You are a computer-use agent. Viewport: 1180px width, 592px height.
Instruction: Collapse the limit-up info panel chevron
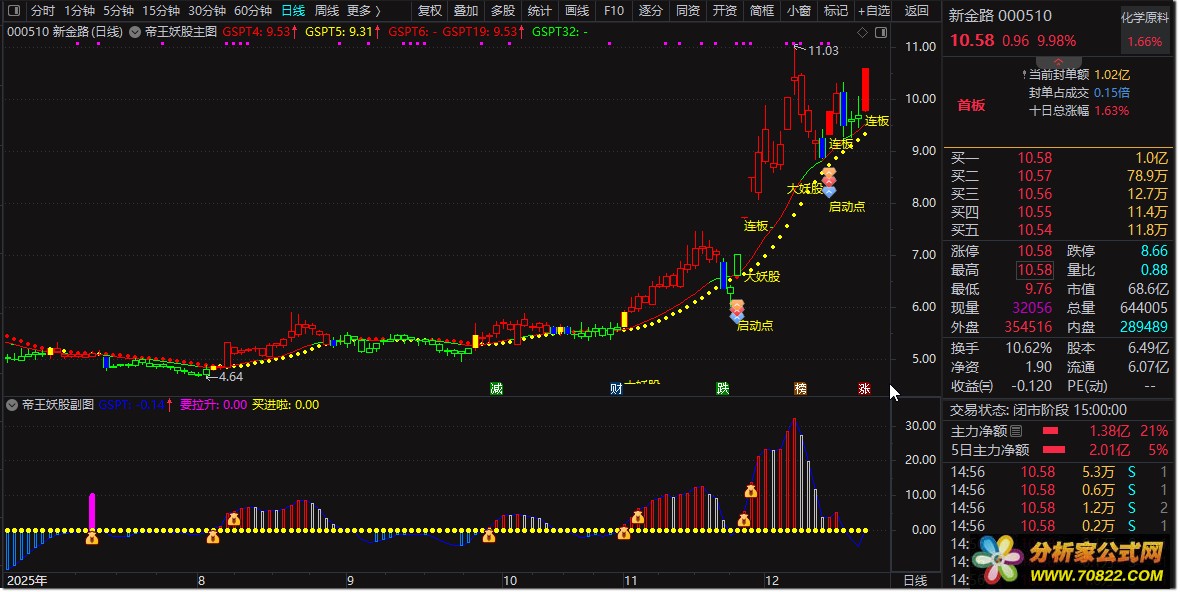pos(1058,62)
